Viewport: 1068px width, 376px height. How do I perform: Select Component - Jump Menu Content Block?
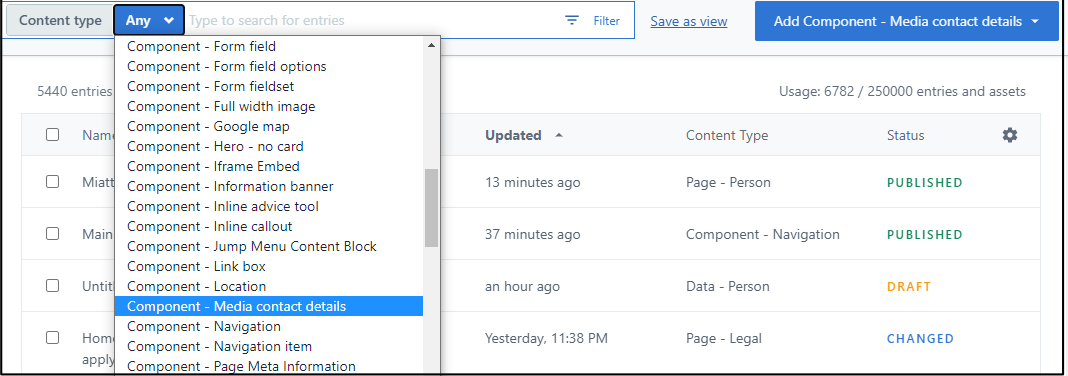tap(269, 246)
